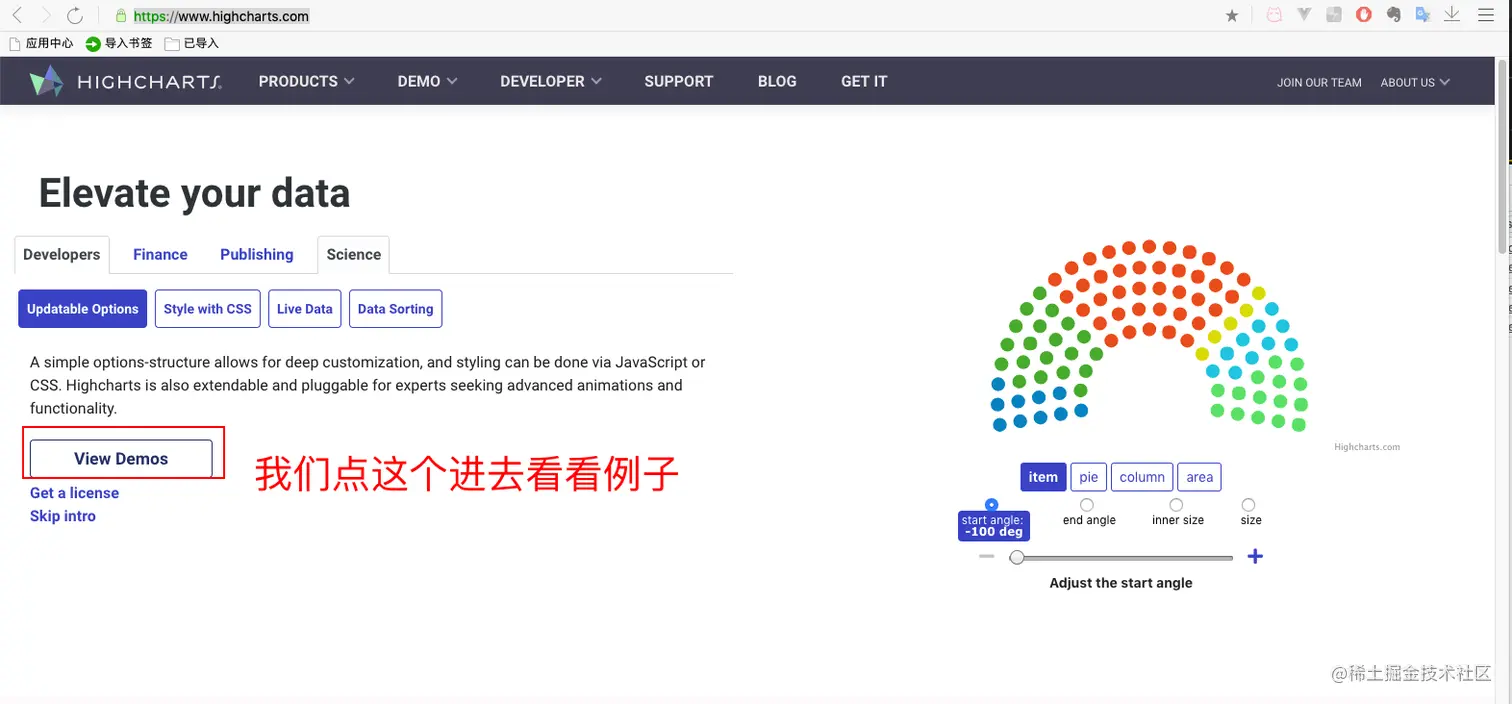The image size is (1512, 704).
Task: Increase the start angle with the plus icon
Action: click(x=1255, y=556)
